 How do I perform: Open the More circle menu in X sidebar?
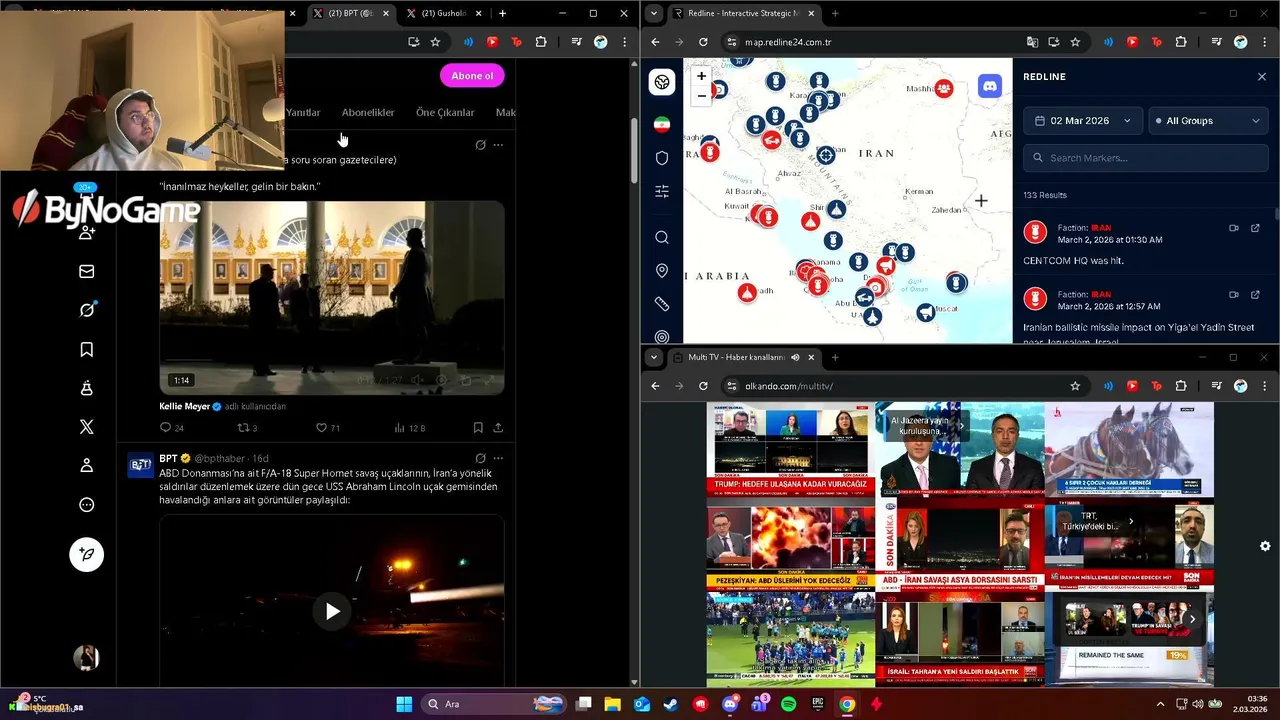pyautogui.click(x=87, y=505)
